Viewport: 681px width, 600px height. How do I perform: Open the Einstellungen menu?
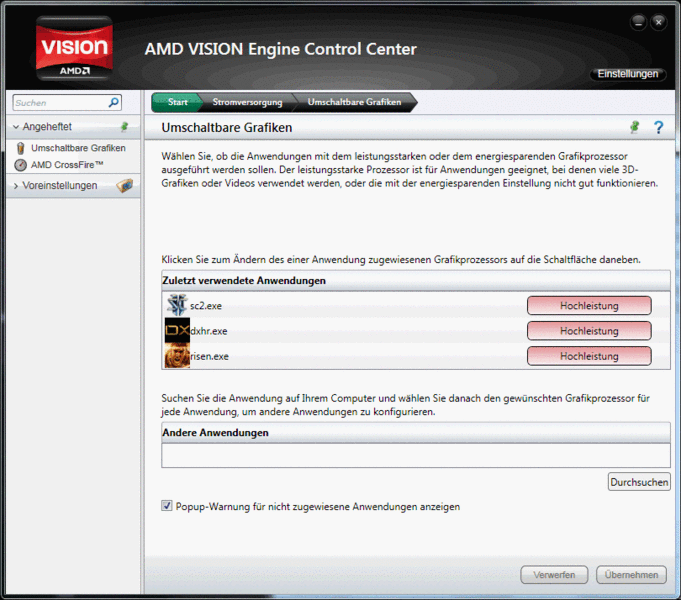tap(628, 74)
